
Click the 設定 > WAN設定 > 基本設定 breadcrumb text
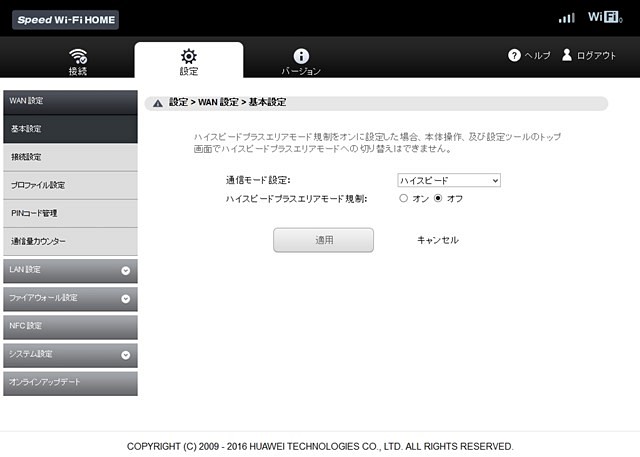(227, 102)
